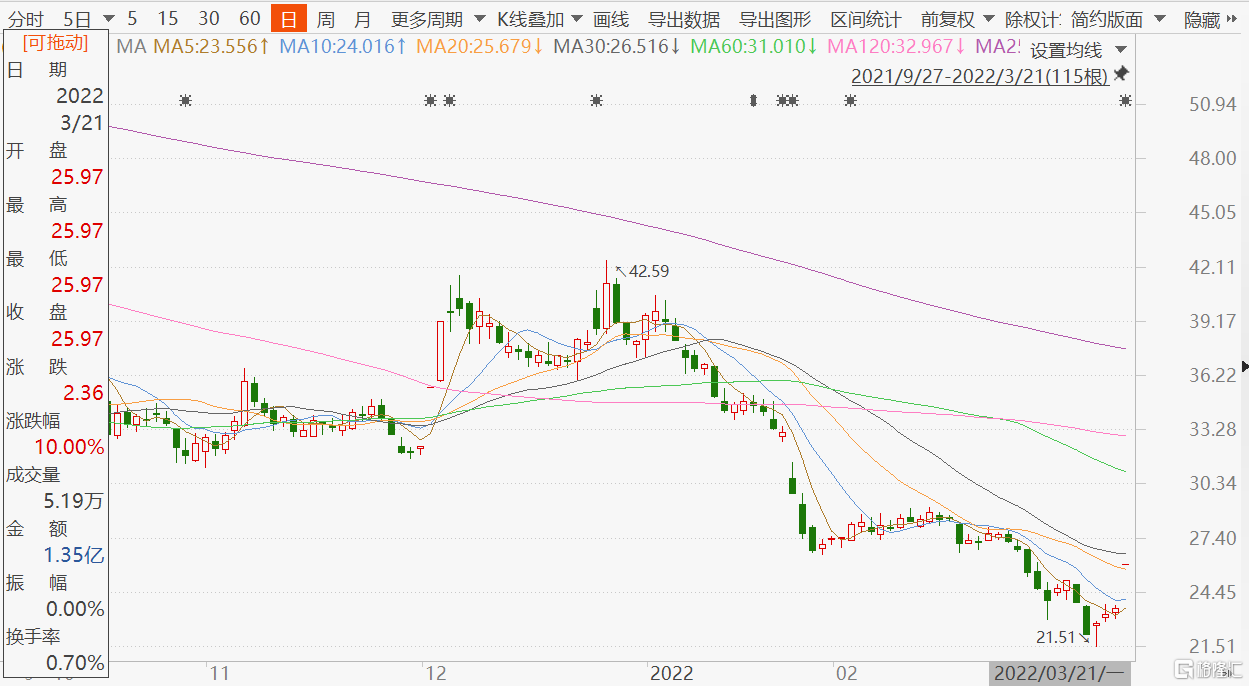1249x686 pixels.
Task: Click the pink MA120:32.967 indicator label
Action: (897, 46)
